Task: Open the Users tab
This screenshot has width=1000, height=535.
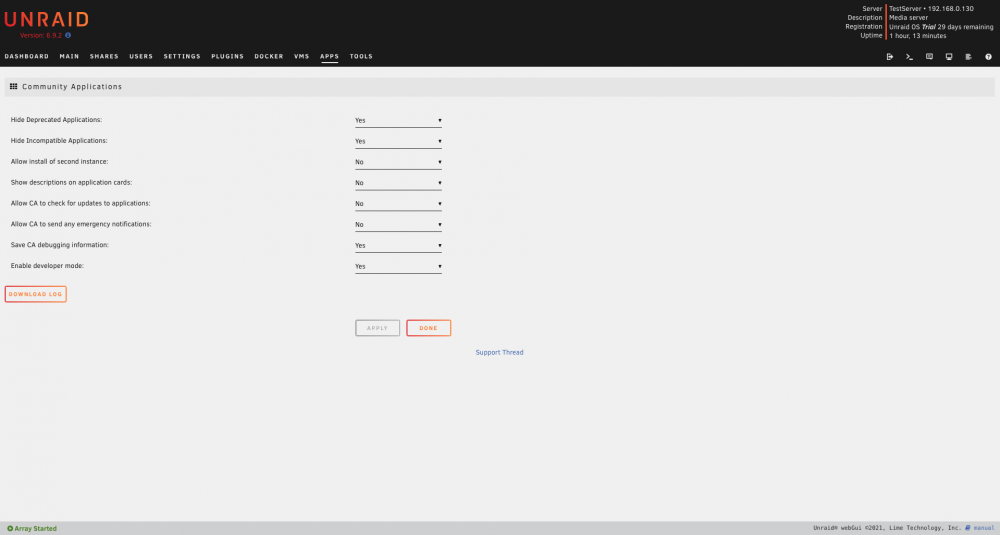Action: pos(141,57)
